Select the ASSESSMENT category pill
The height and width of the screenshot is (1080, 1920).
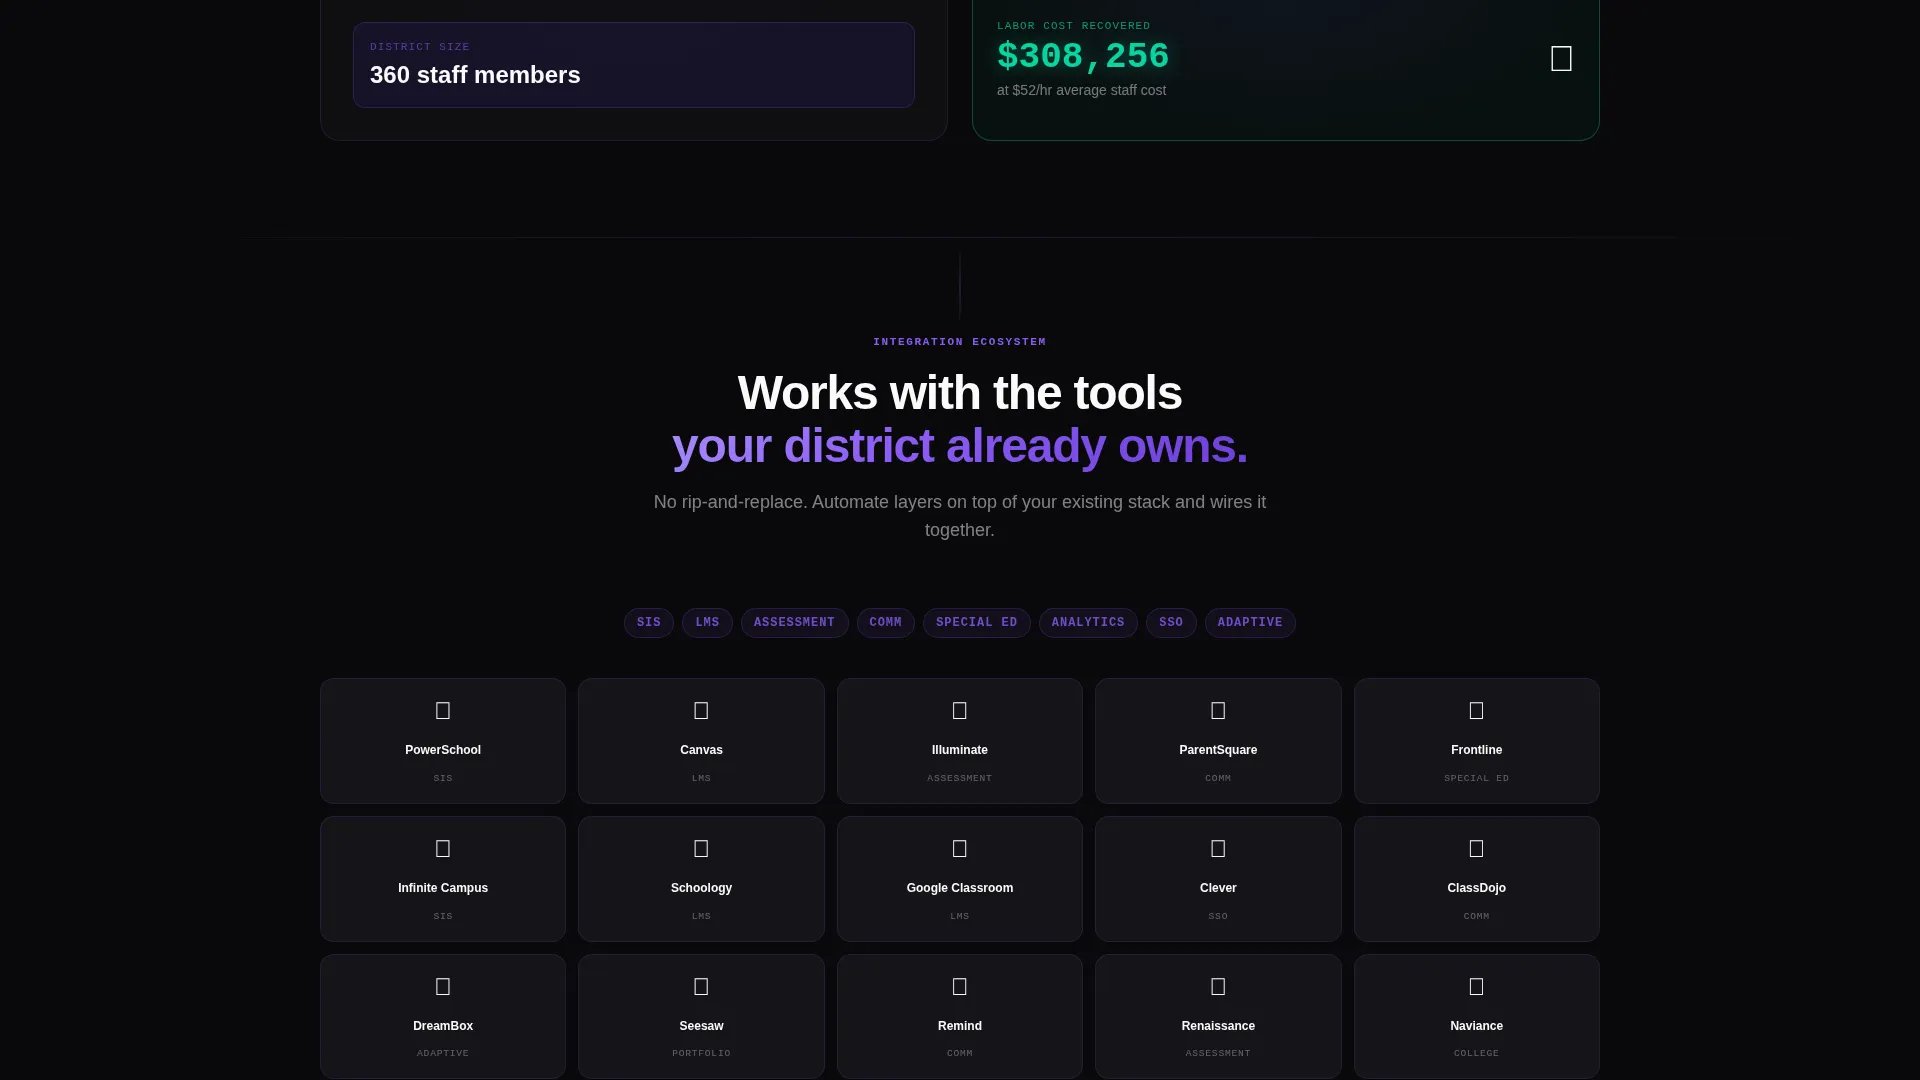(x=794, y=623)
